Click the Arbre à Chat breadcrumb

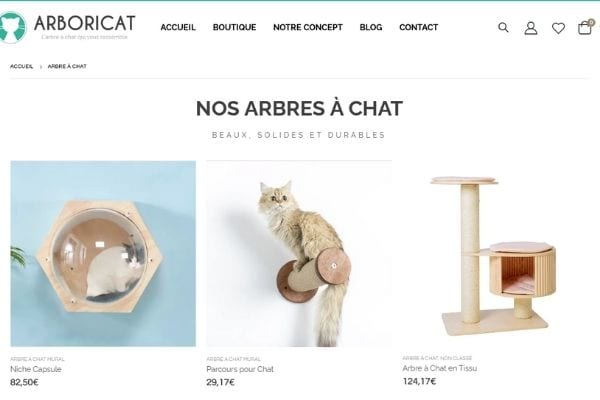pyautogui.click(x=67, y=66)
